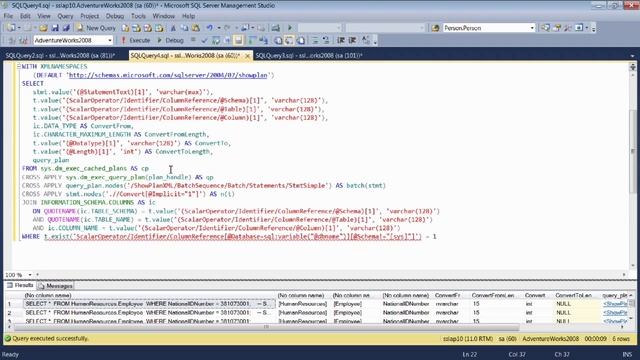
Task: Click the Debug button in the toolbar
Action: (170, 40)
